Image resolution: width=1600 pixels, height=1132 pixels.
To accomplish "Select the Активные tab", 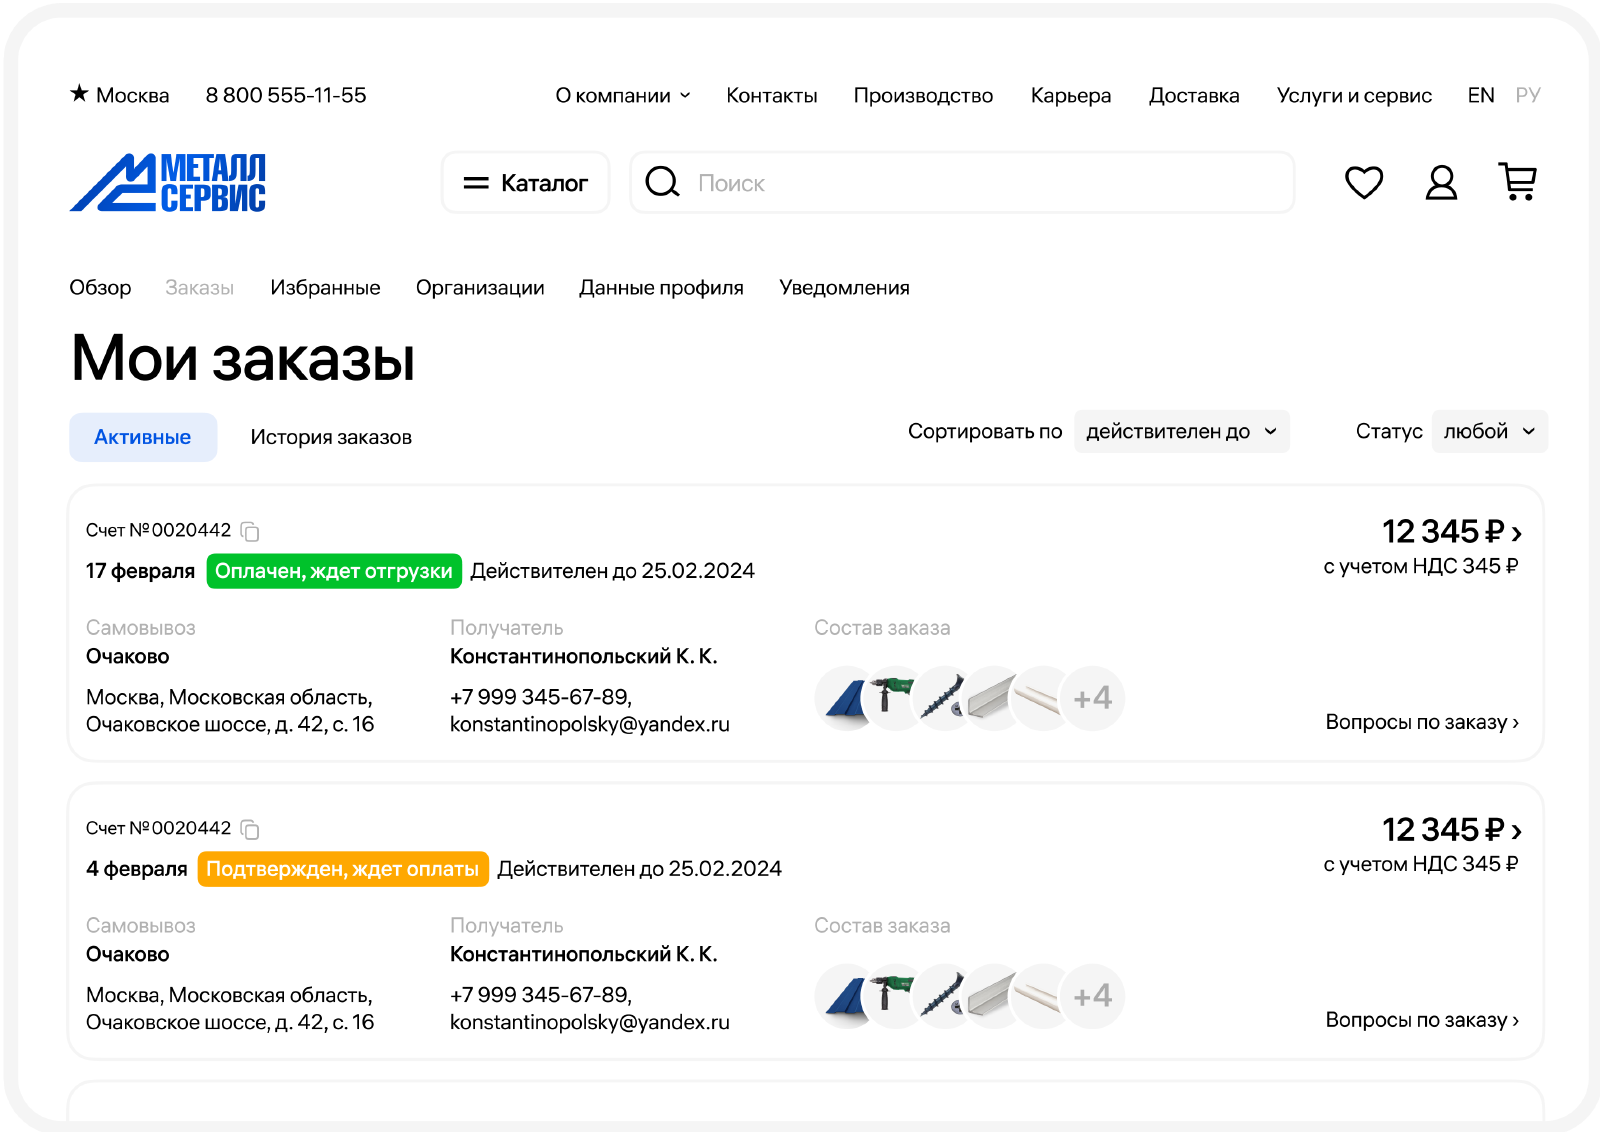I will click(143, 437).
